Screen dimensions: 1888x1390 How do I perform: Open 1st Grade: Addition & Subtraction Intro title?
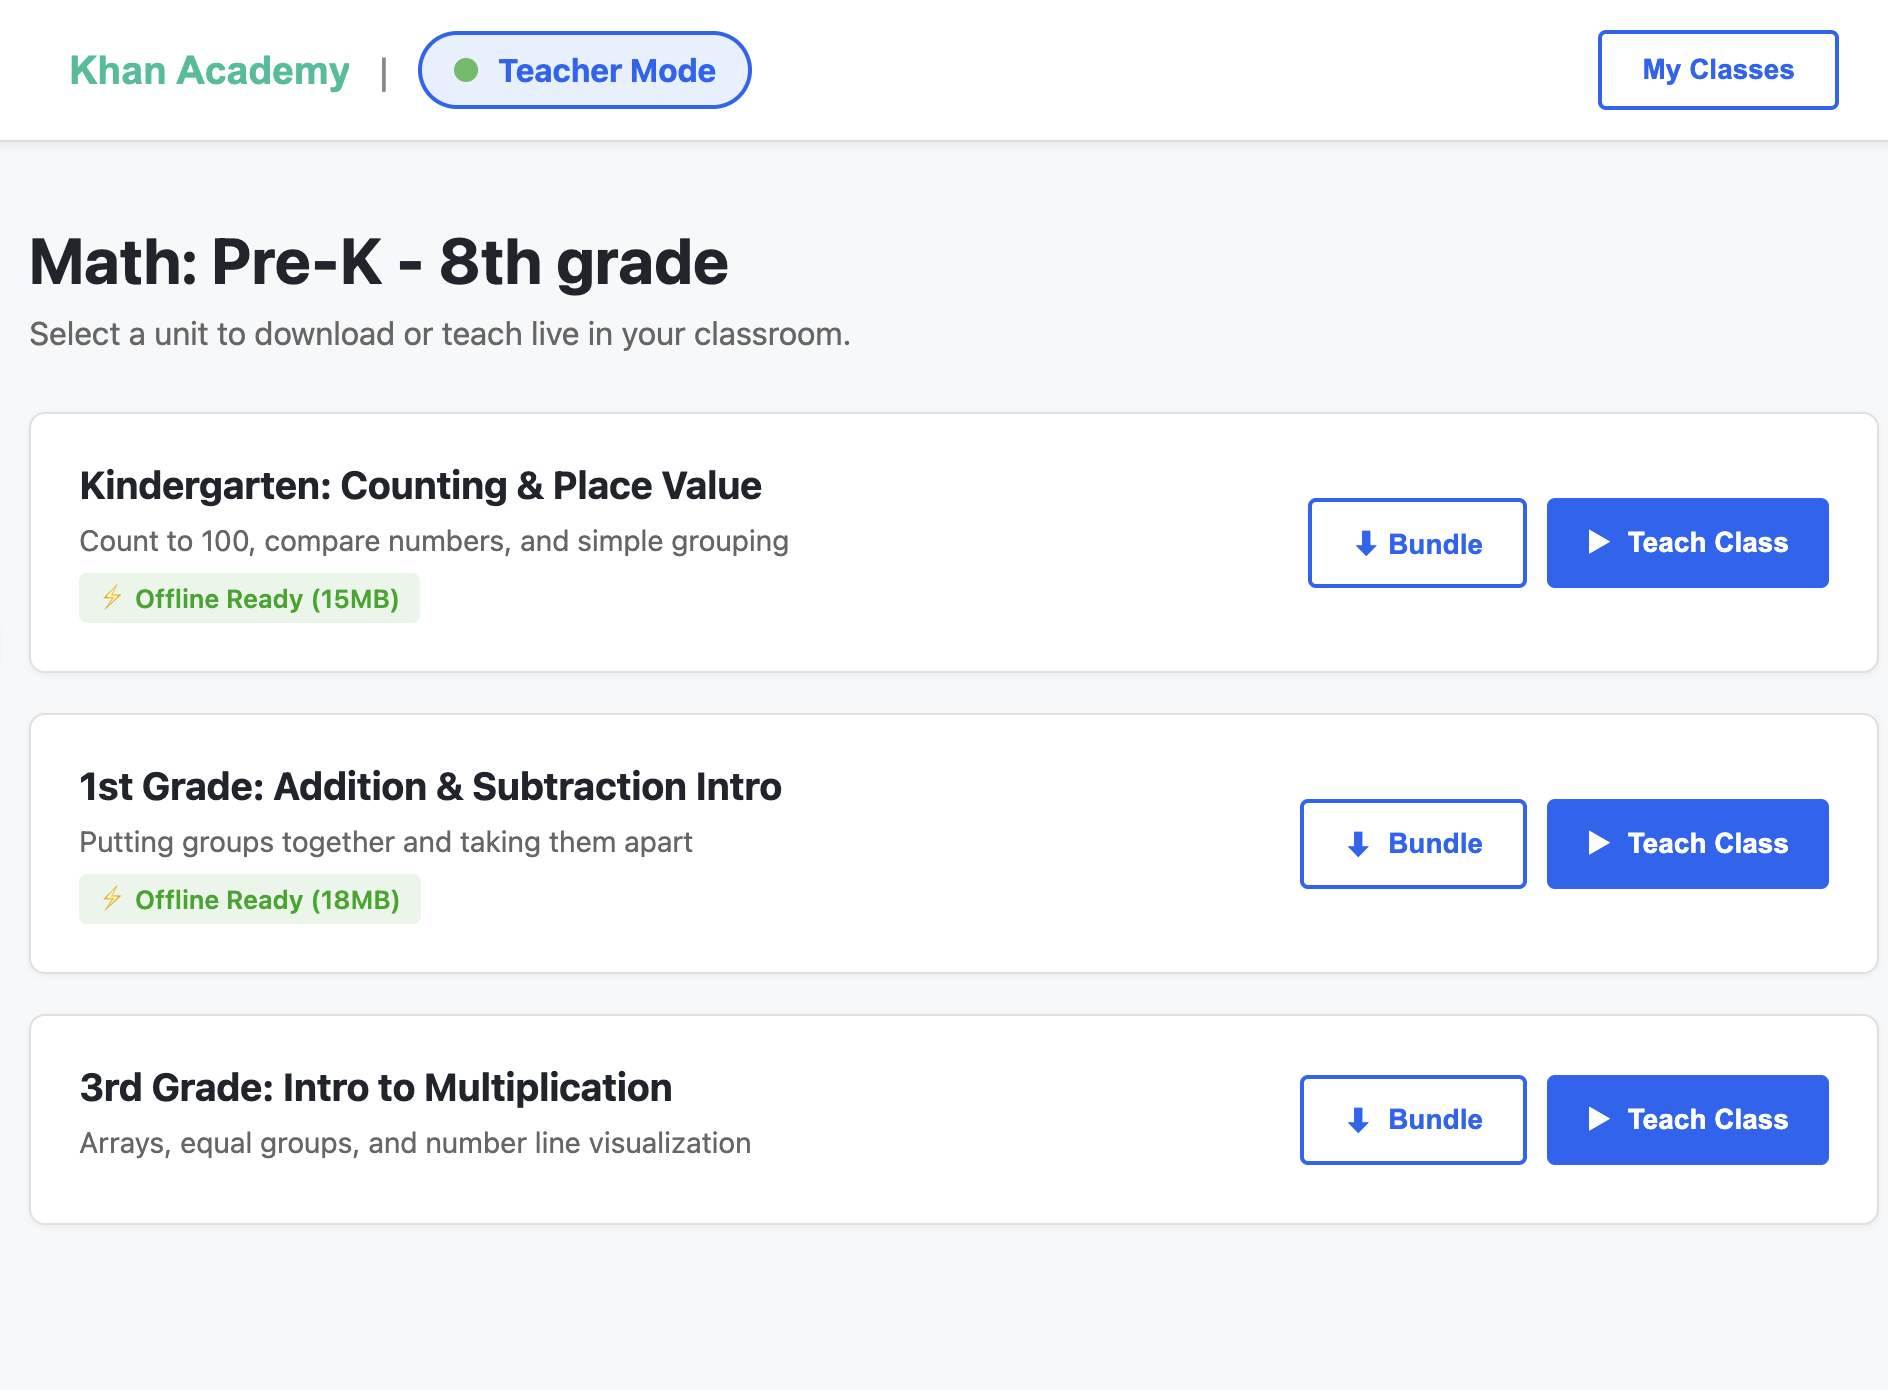pyautogui.click(x=430, y=787)
